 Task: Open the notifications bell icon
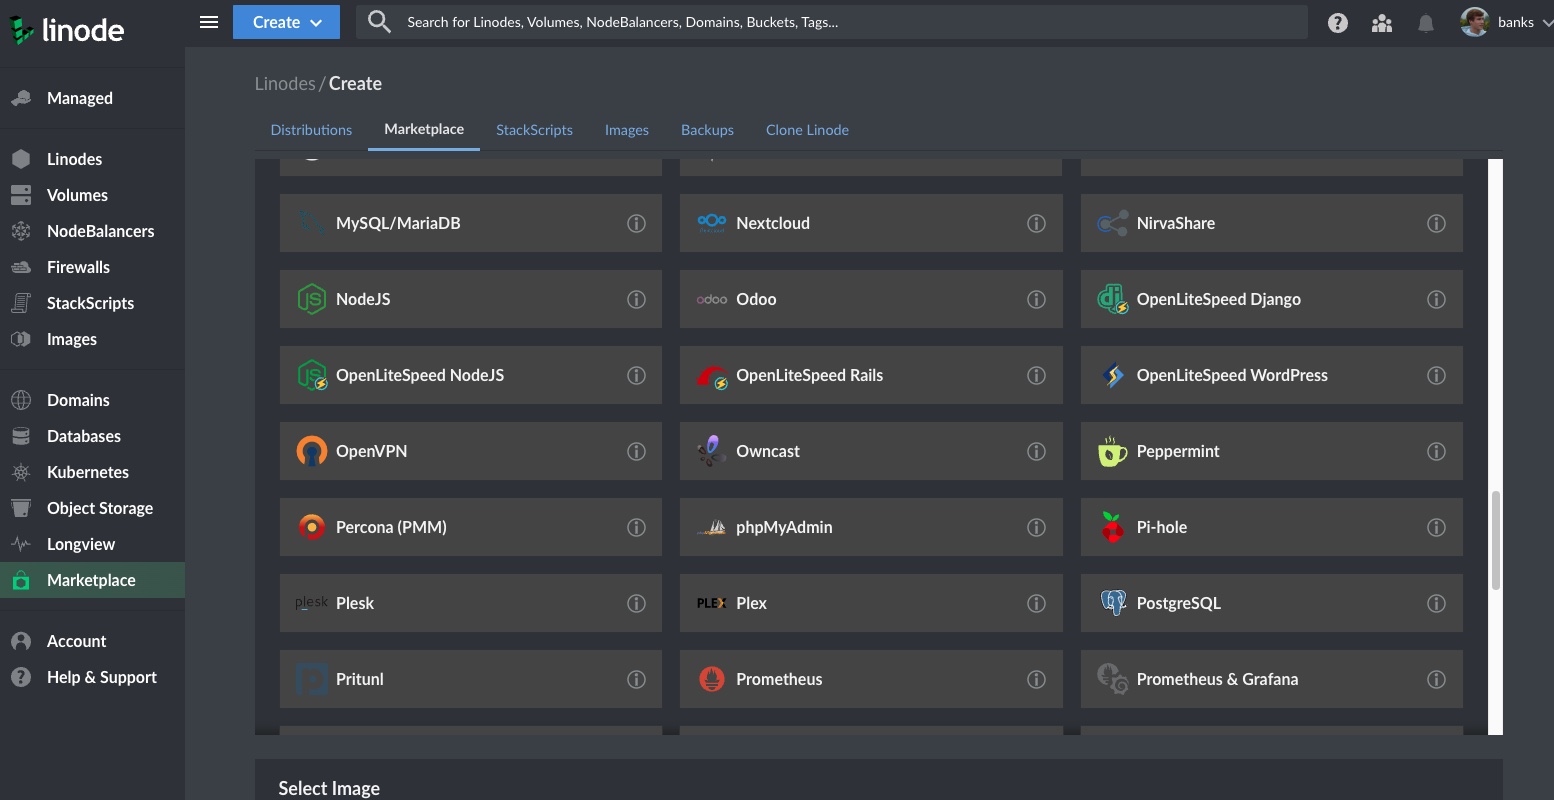pos(1426,23)
